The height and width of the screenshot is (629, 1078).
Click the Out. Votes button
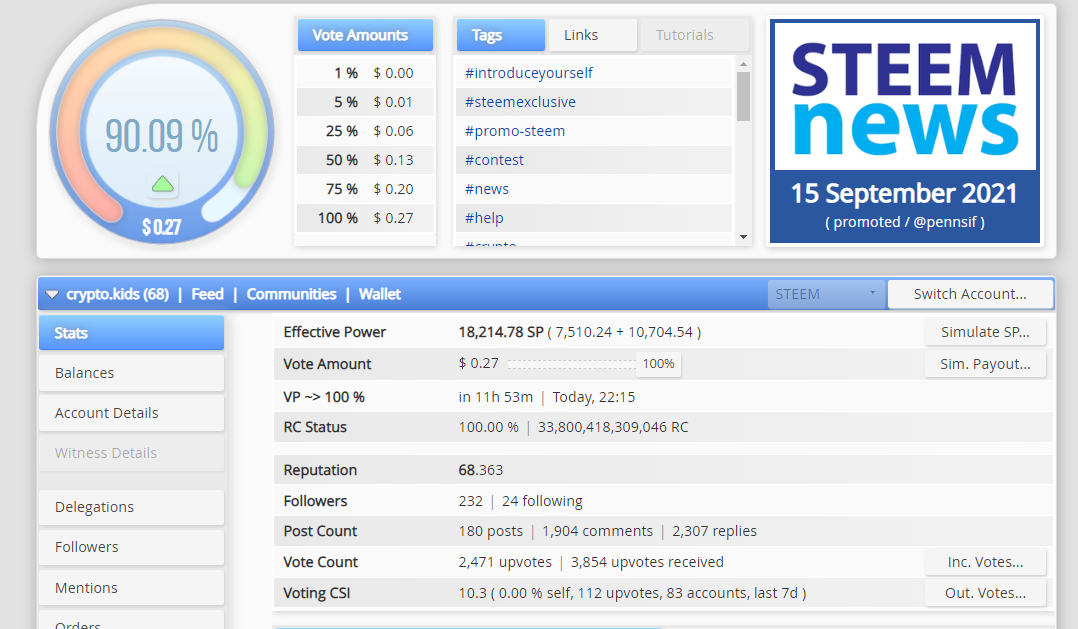coord(985,593)
